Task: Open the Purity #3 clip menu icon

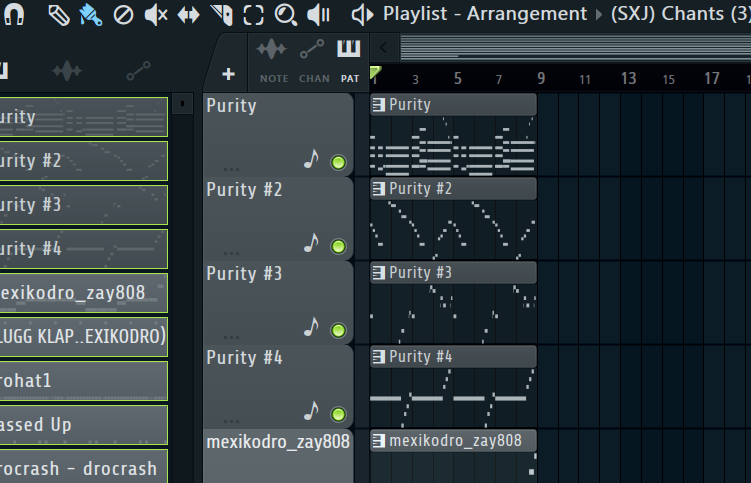Action: click(379, 273)
